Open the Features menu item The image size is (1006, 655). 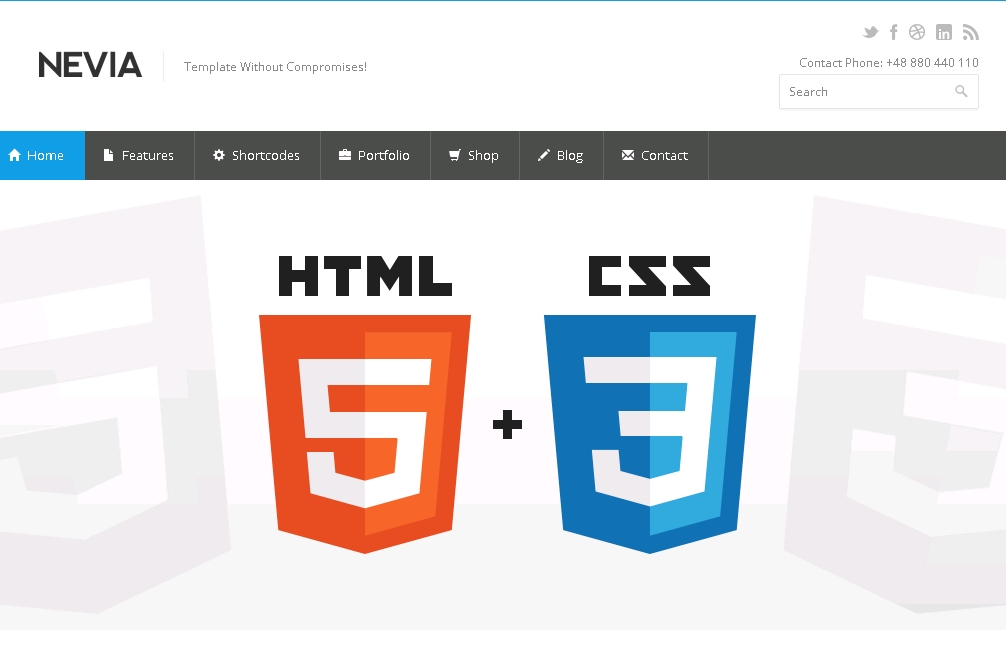(x=139, y=155)
